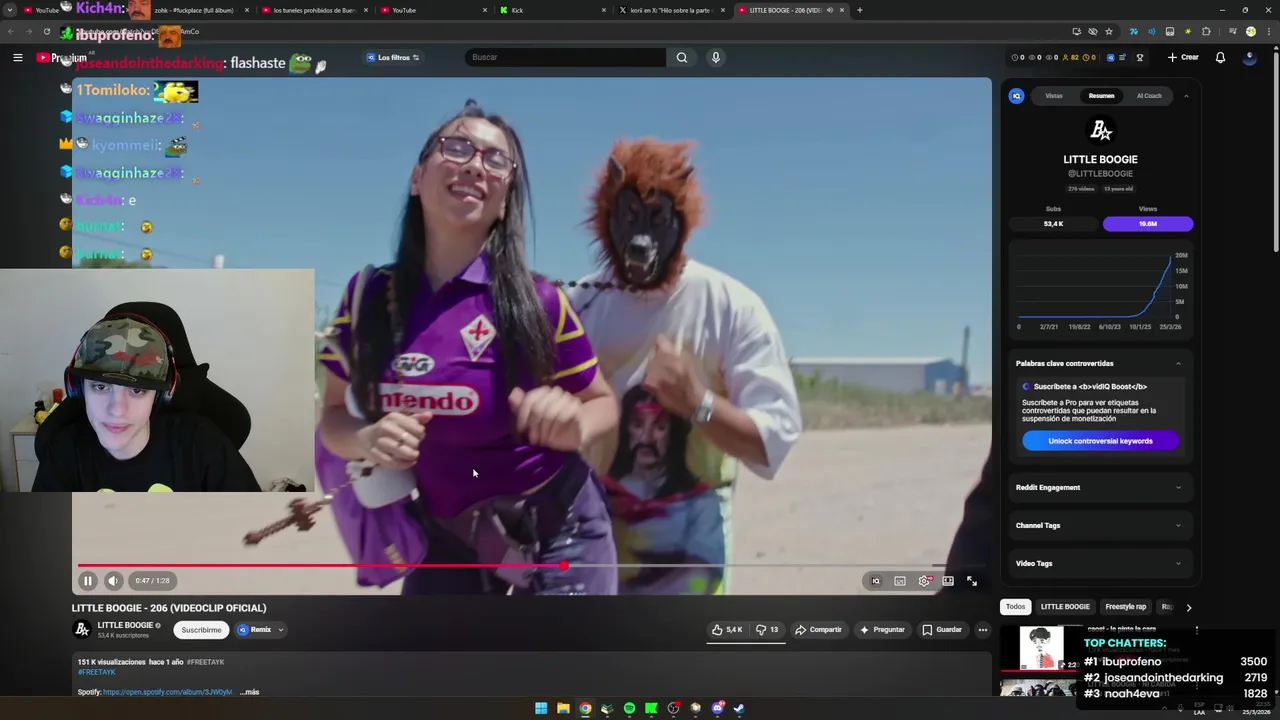Open the AI Coach tab in vidIQ
The height and width of the screenshot is (720, 1280).
(x=1149, y=96)
